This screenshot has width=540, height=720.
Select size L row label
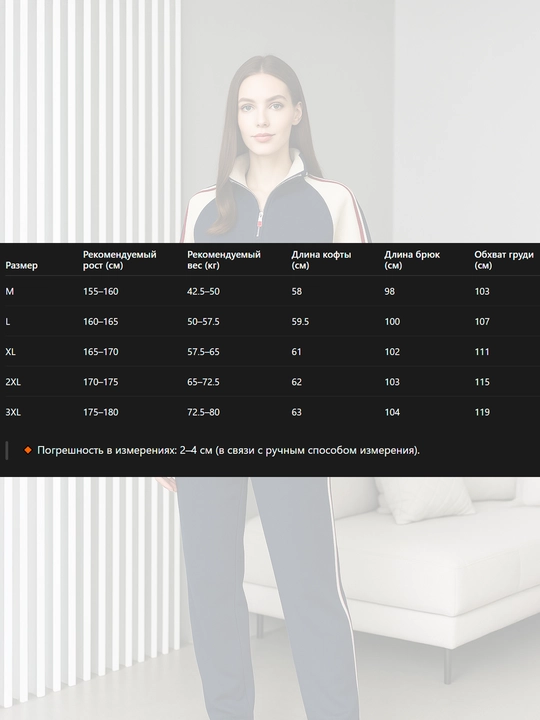(x=8, y=321)
